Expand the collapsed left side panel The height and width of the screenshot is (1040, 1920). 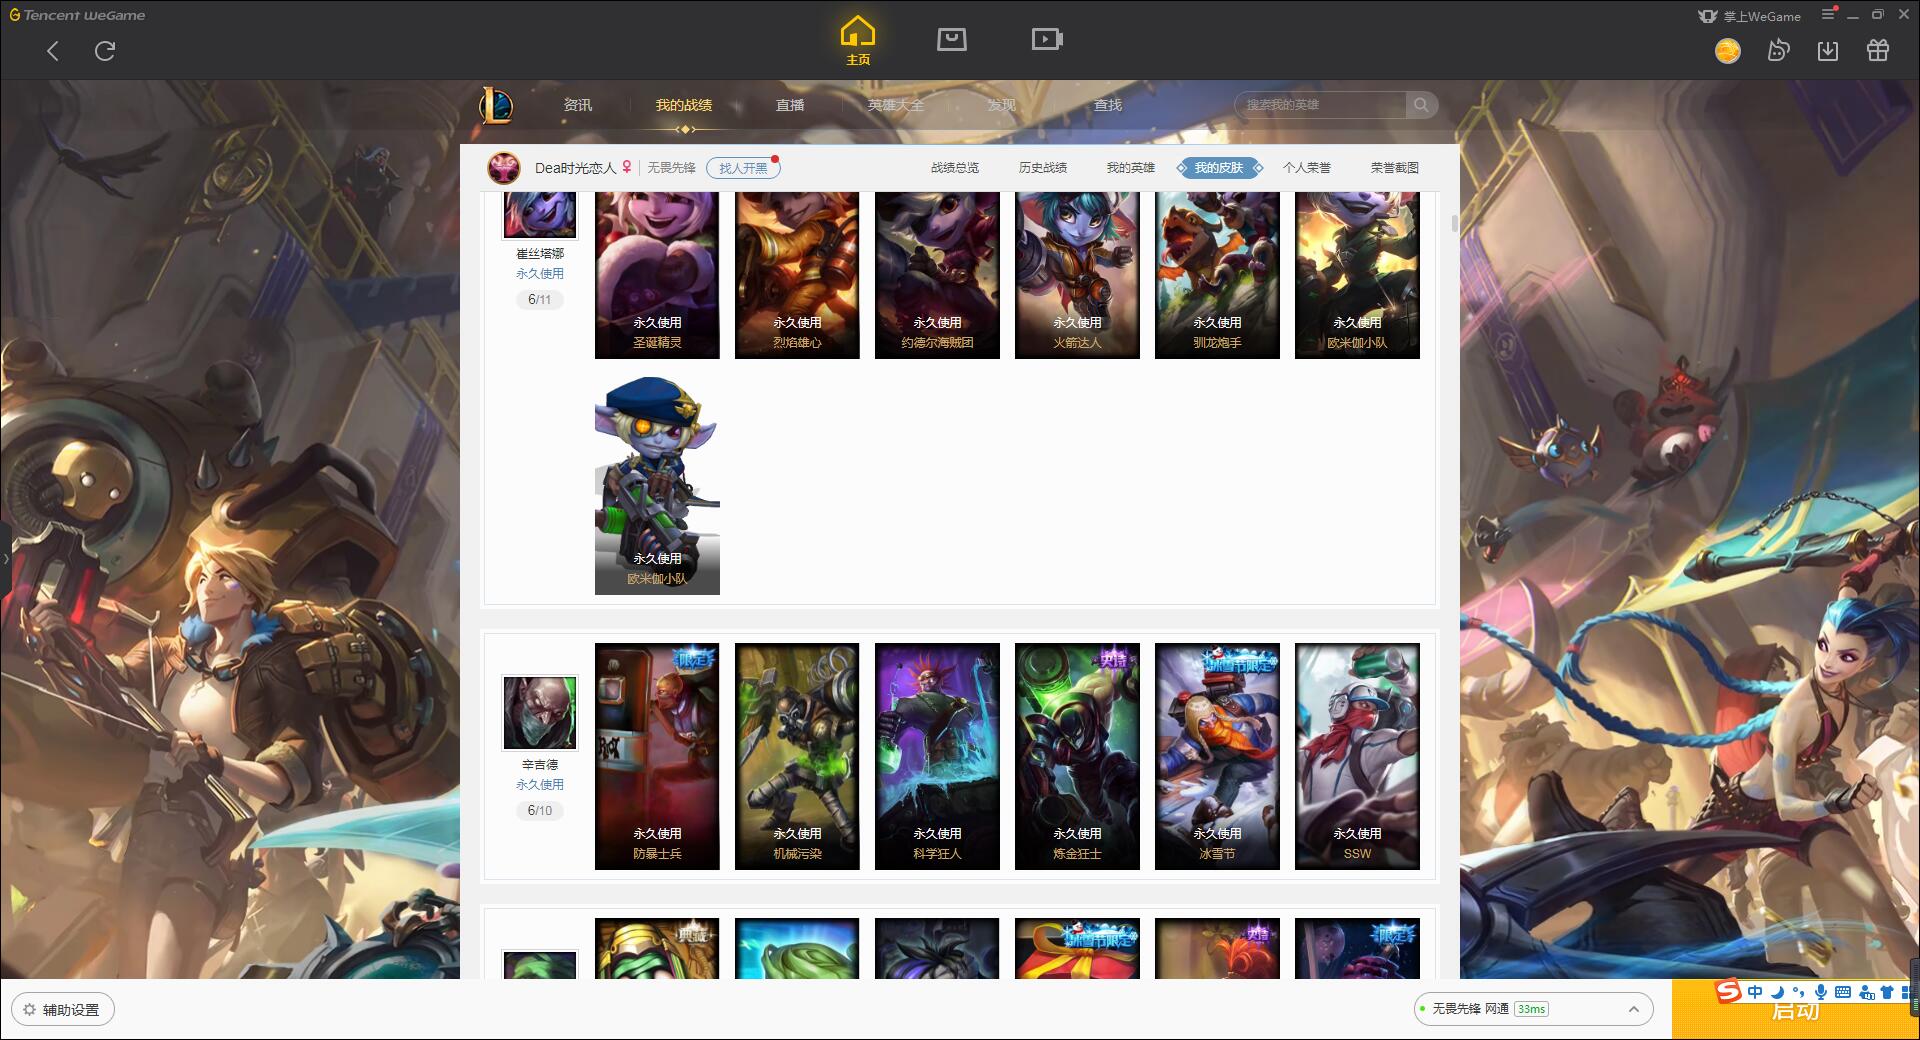pyautogui.click(x=5, y=558)
